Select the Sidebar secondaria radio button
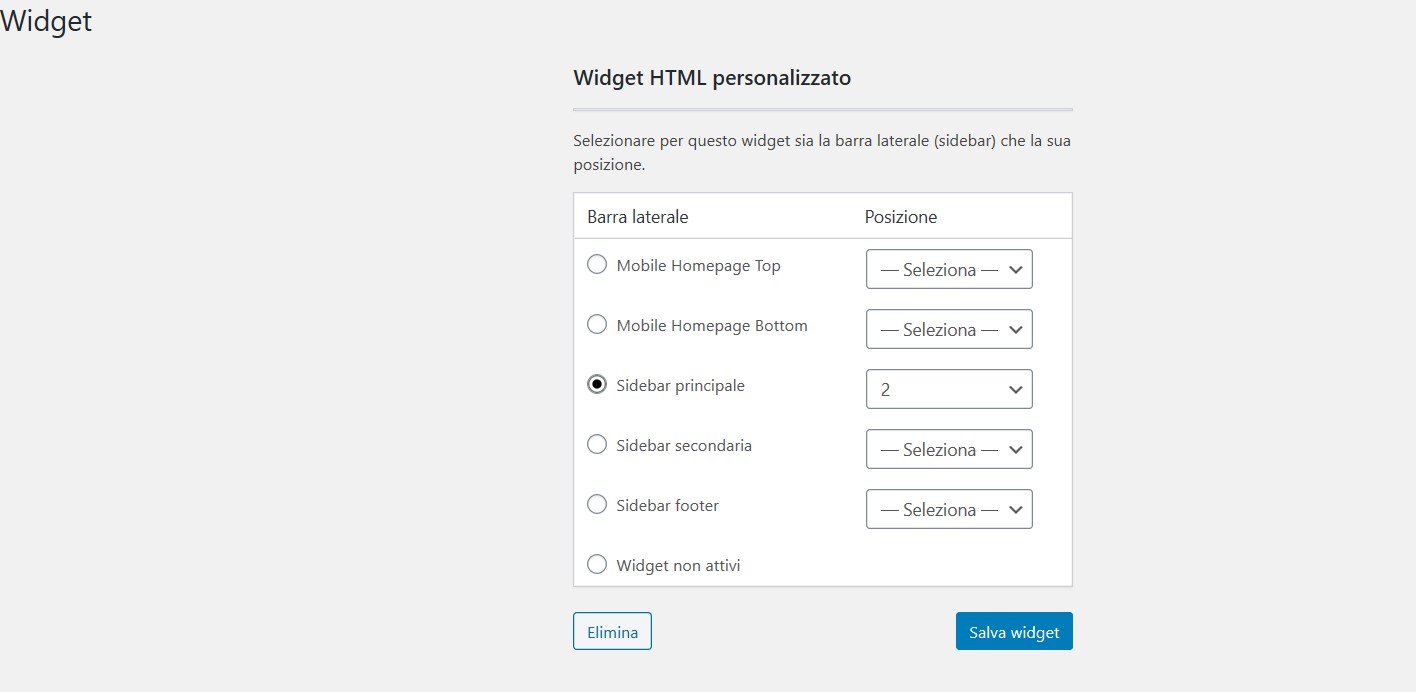The image size is (1416, 692). (x=597, y=445)
